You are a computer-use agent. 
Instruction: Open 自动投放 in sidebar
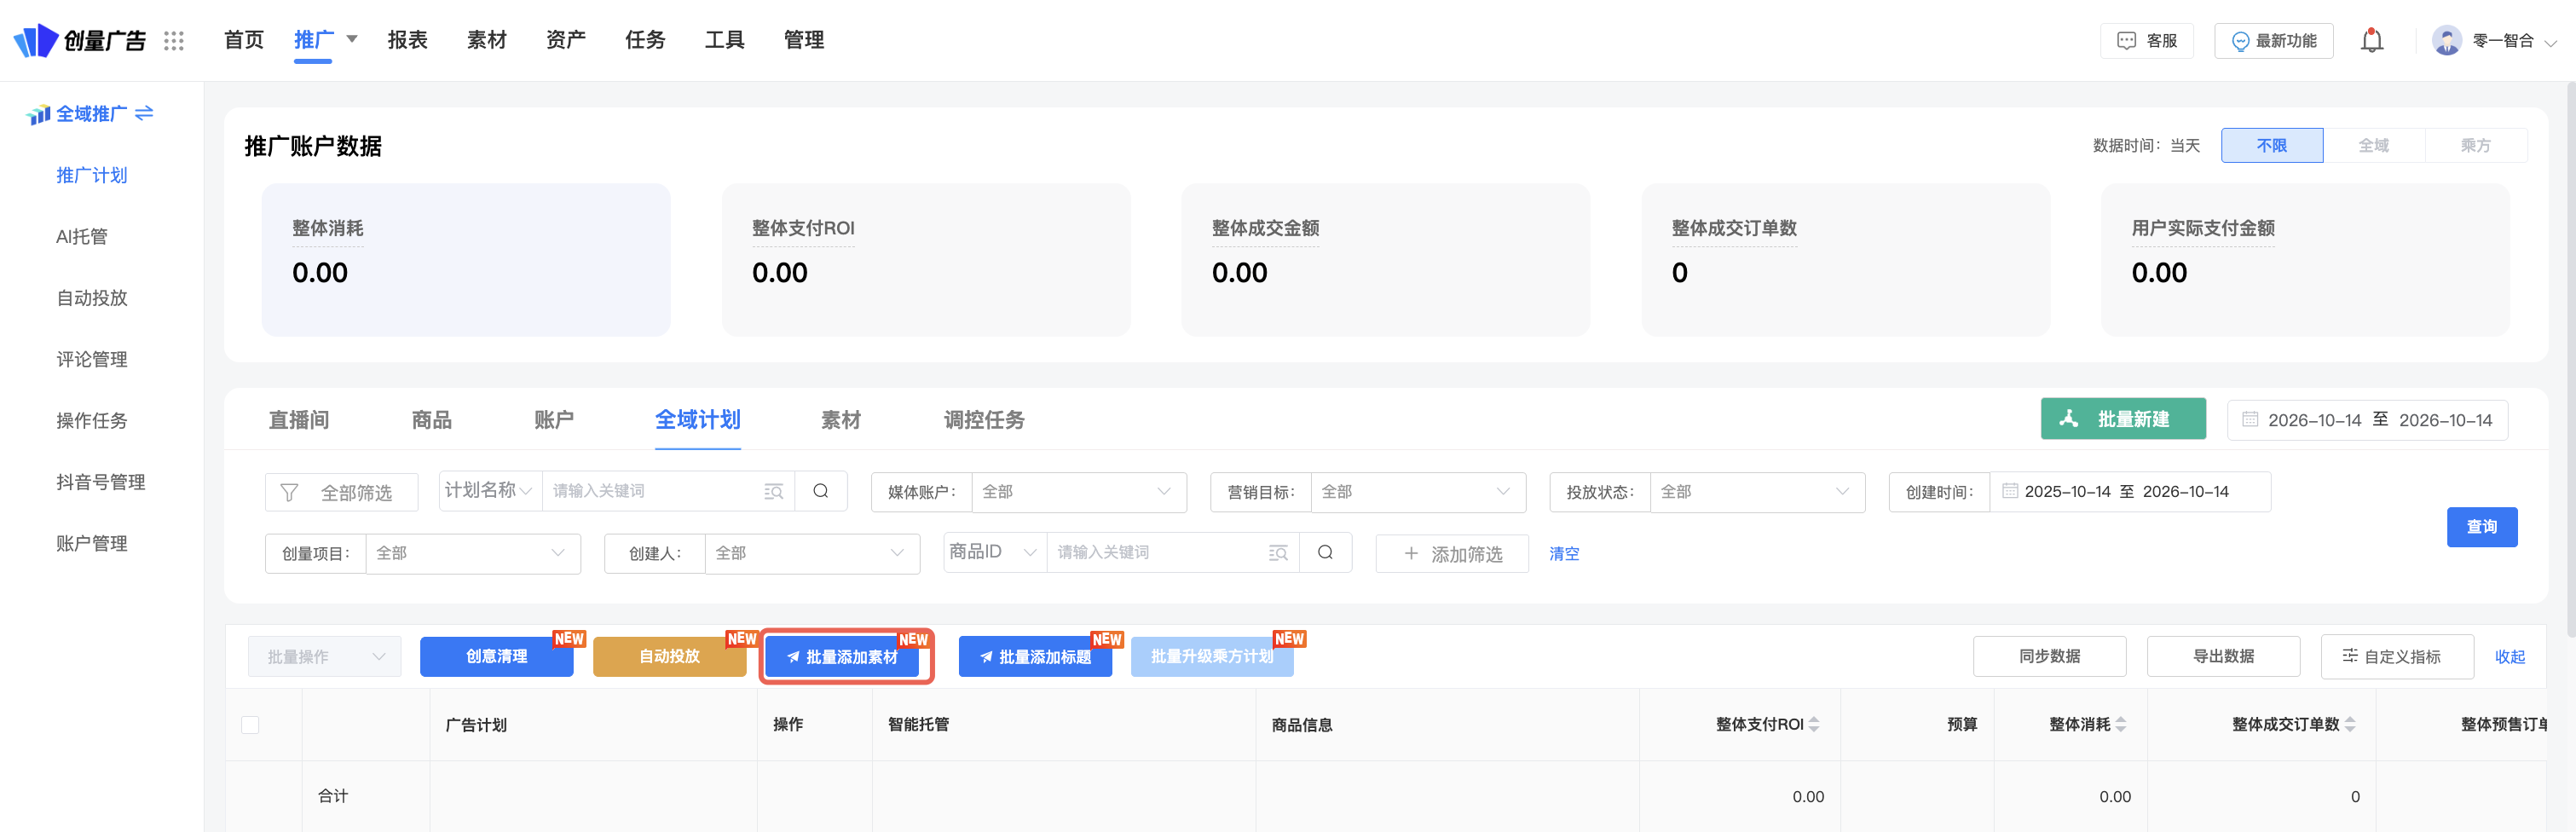pos(92,298)
